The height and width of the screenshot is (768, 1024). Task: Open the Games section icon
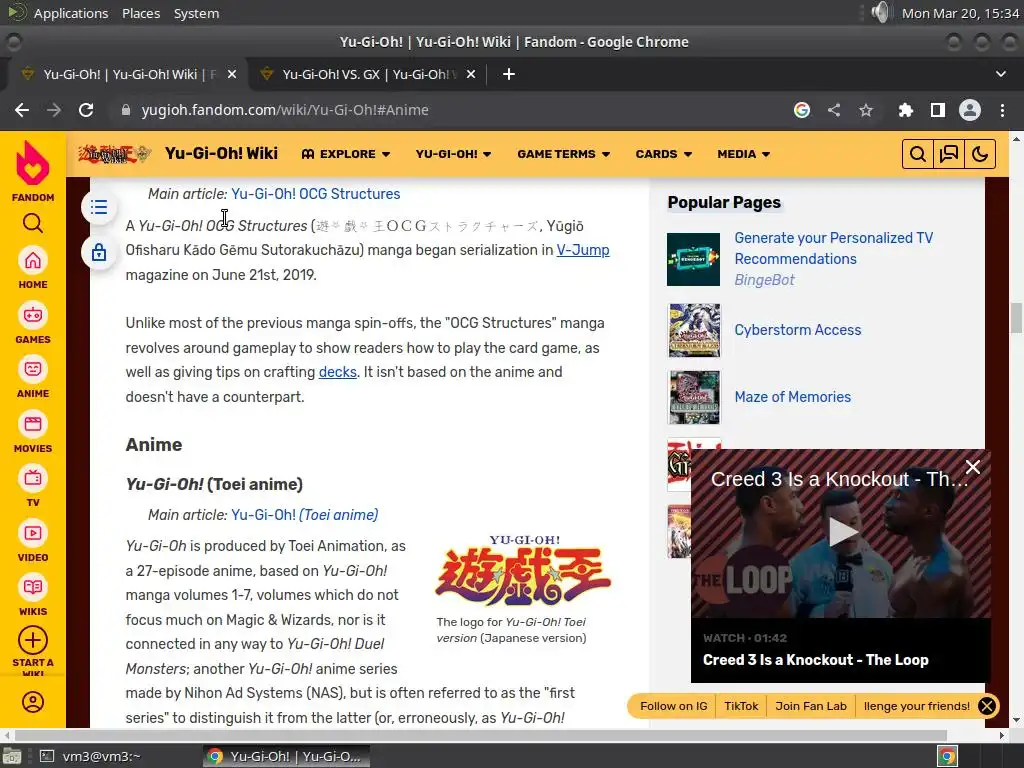33,315
